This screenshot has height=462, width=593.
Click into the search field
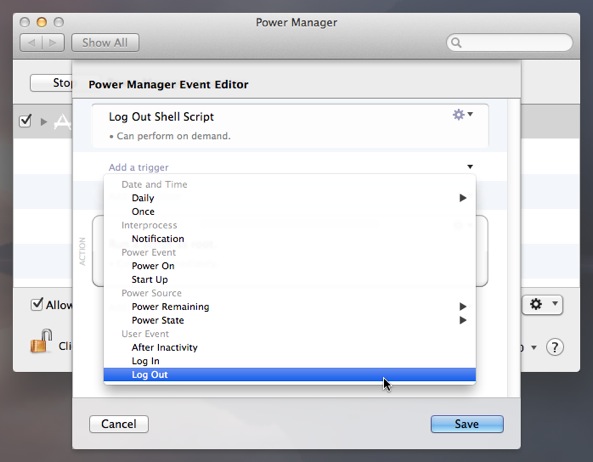pyautogui.click(x=509, y=43)
